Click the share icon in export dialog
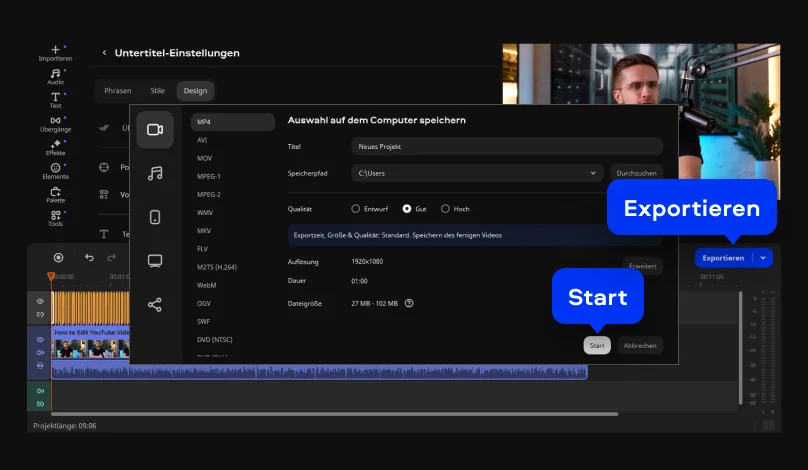Viewport: 808px width, 470px height. [x=155, y=304]
